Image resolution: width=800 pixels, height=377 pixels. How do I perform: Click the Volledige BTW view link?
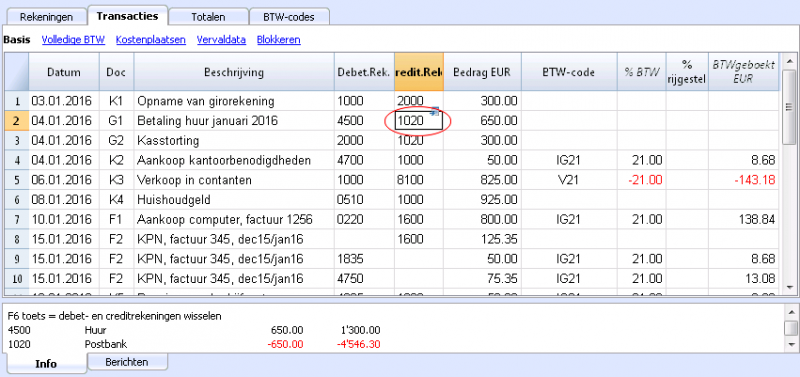point(73,40)
